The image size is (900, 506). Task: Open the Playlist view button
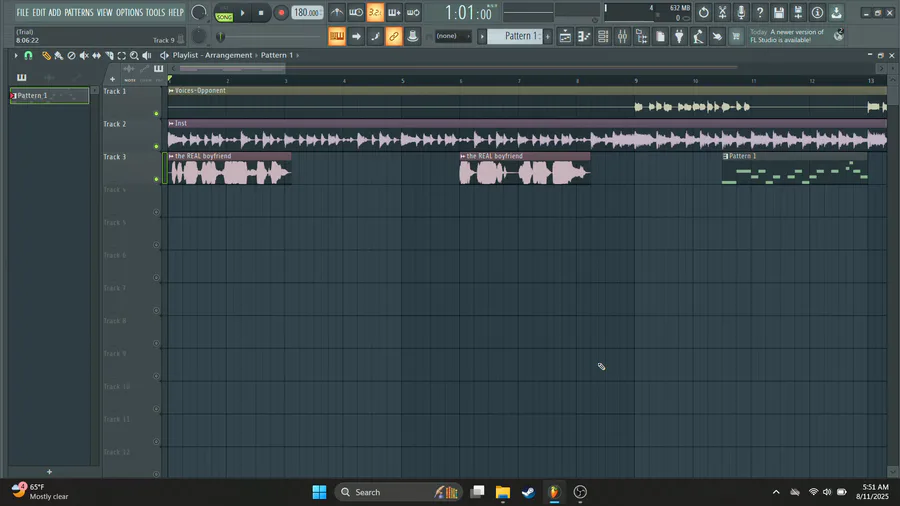click(x=565, y=37)
